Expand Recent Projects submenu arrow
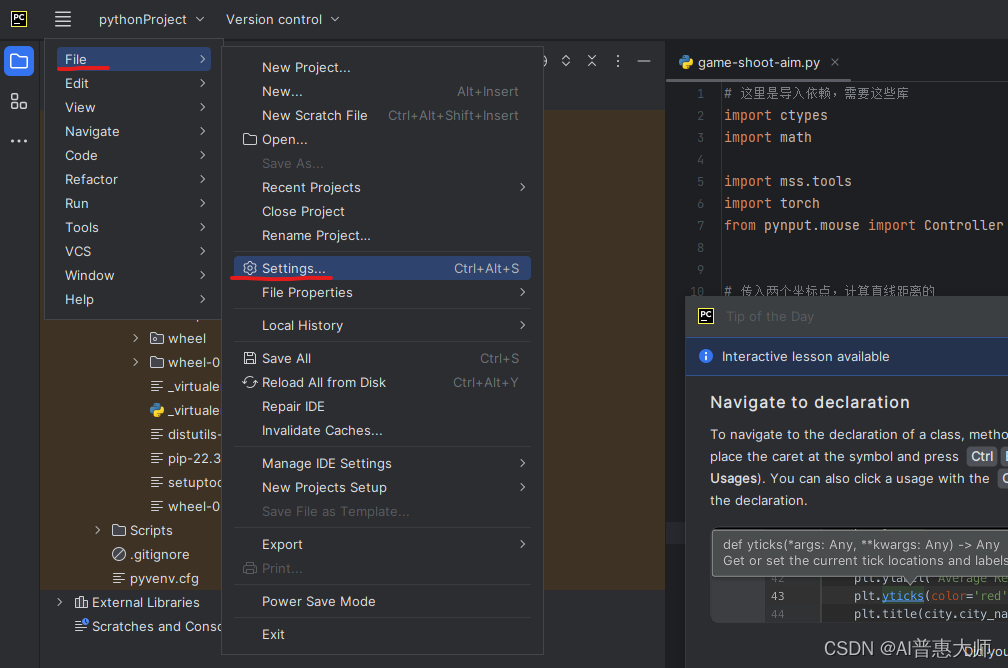Image resolution: width=1008 pixels, height=668 pixels. pos(523,187)
